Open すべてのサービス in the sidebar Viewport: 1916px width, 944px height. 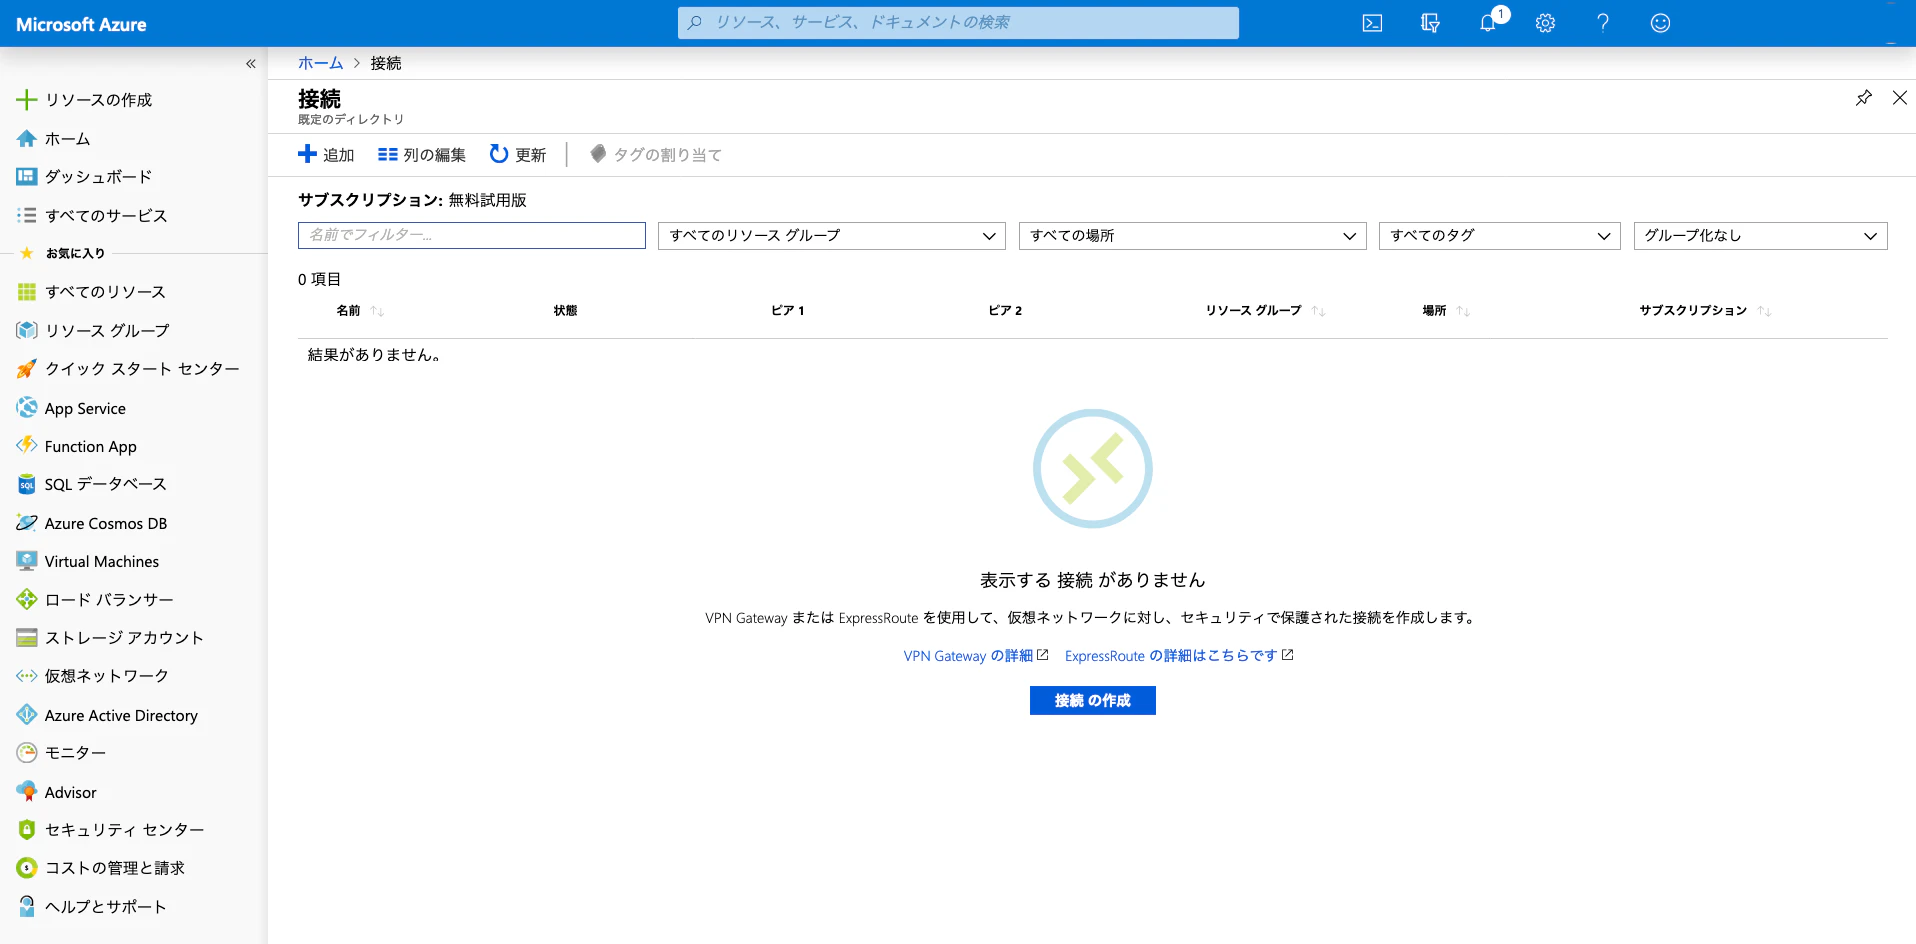coord(106,216)
